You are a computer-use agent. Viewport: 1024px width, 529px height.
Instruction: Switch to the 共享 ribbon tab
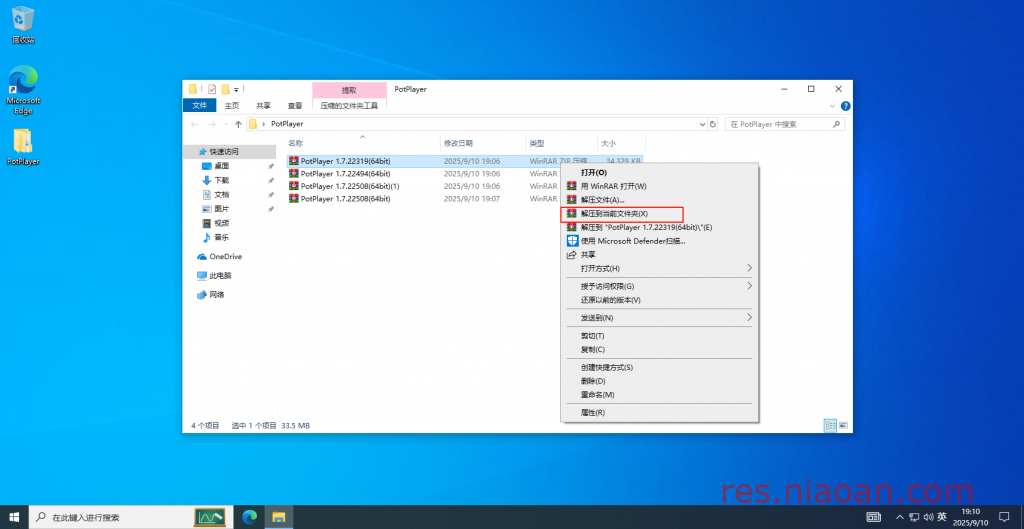tap(263, 105)
